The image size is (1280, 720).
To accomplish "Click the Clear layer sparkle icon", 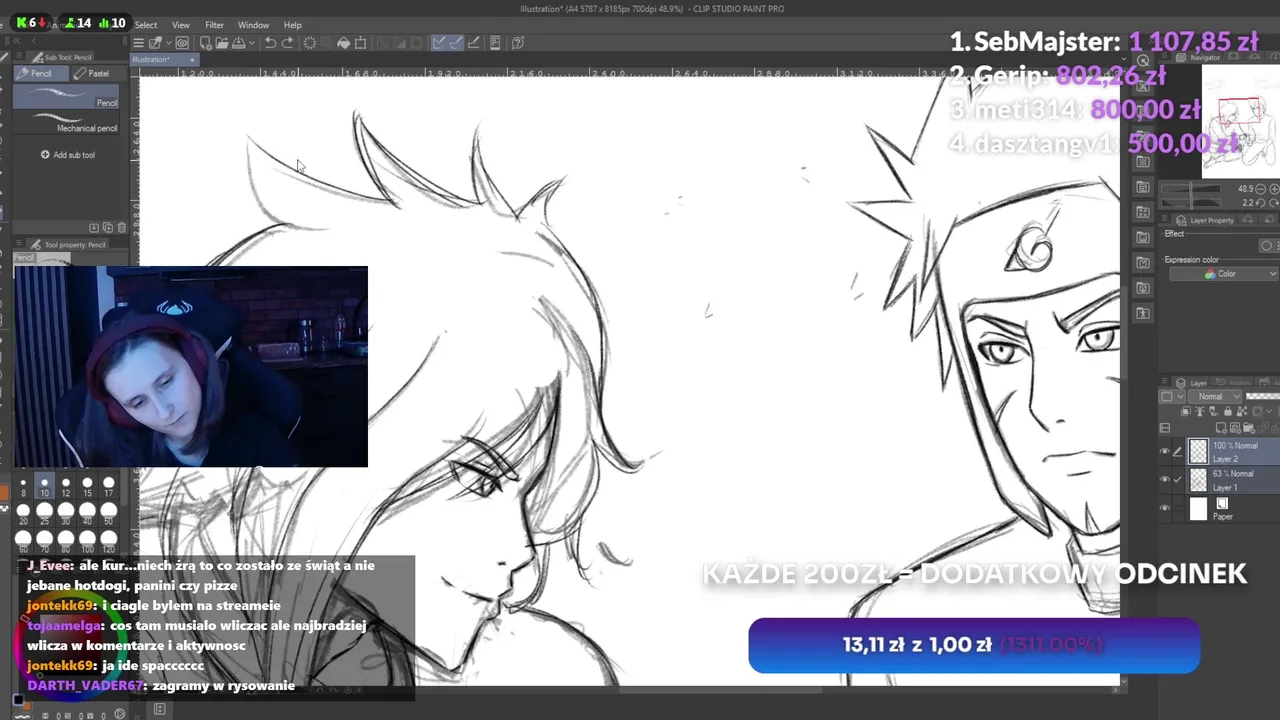I will click(x=310, y=43).
